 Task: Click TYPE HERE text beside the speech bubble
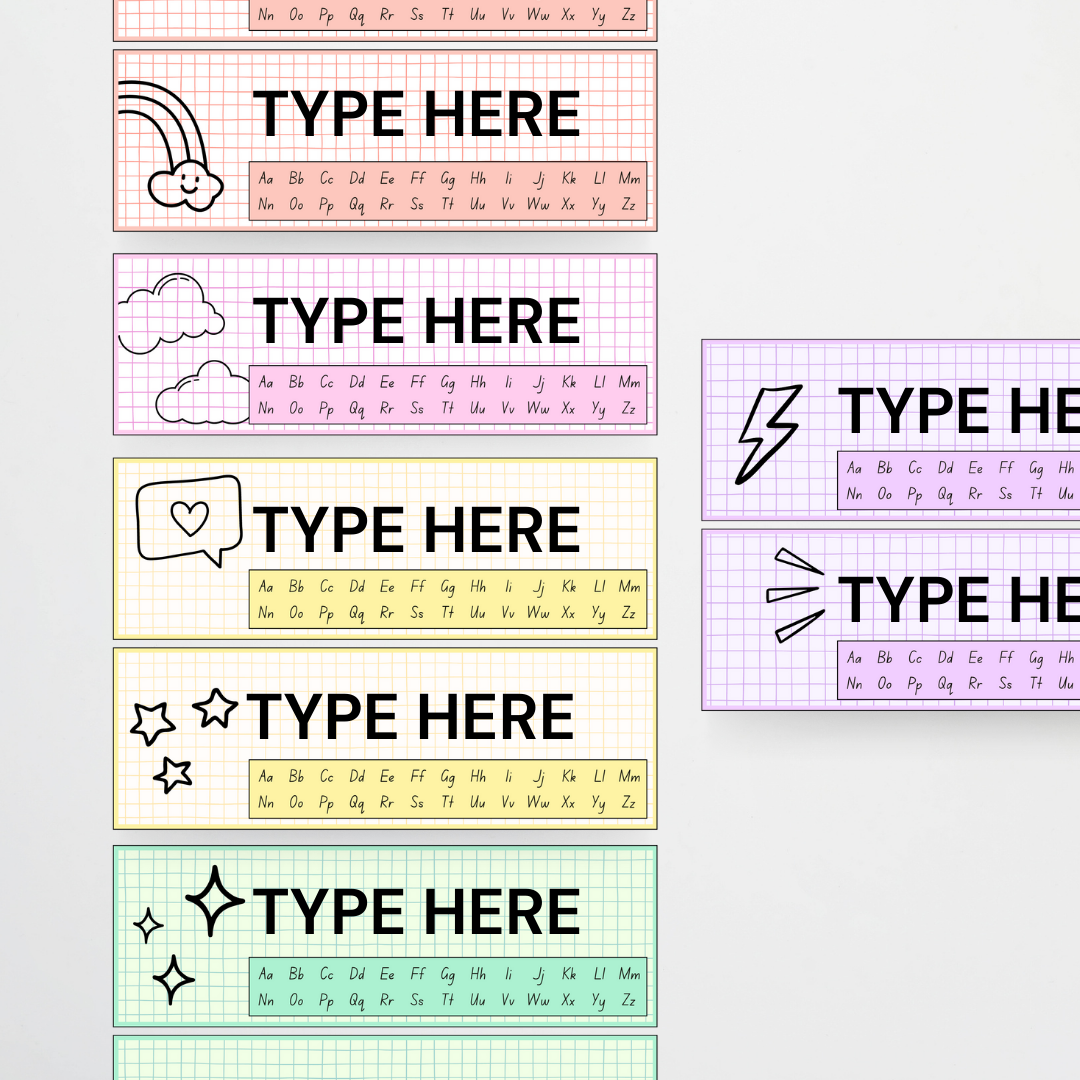[x=416, y=529]
